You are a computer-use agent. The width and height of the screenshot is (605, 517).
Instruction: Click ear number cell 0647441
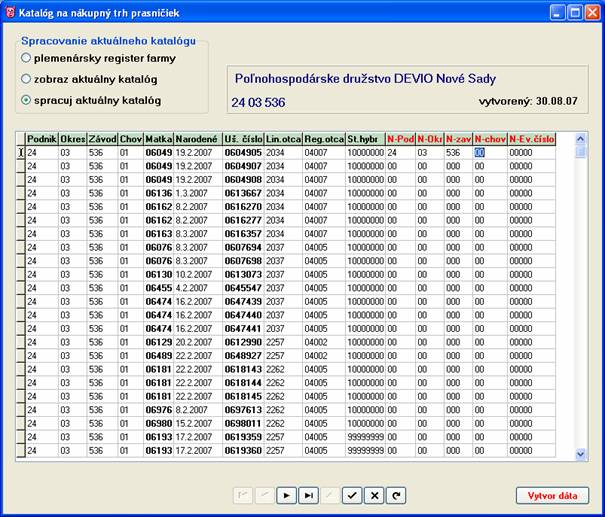tap(243, 329)
